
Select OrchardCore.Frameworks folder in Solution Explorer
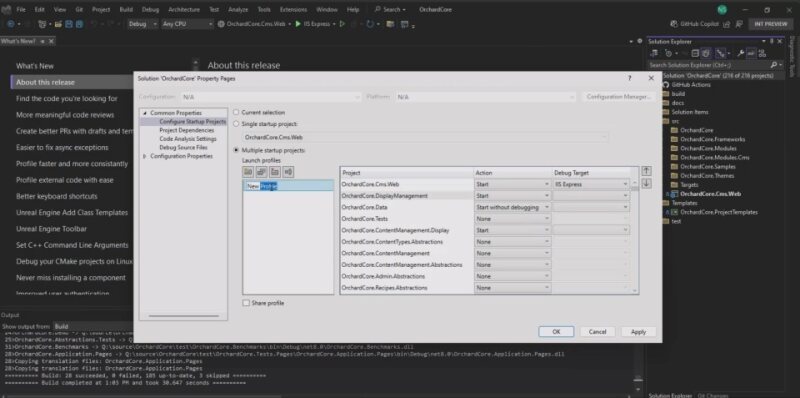click(712, 139)
